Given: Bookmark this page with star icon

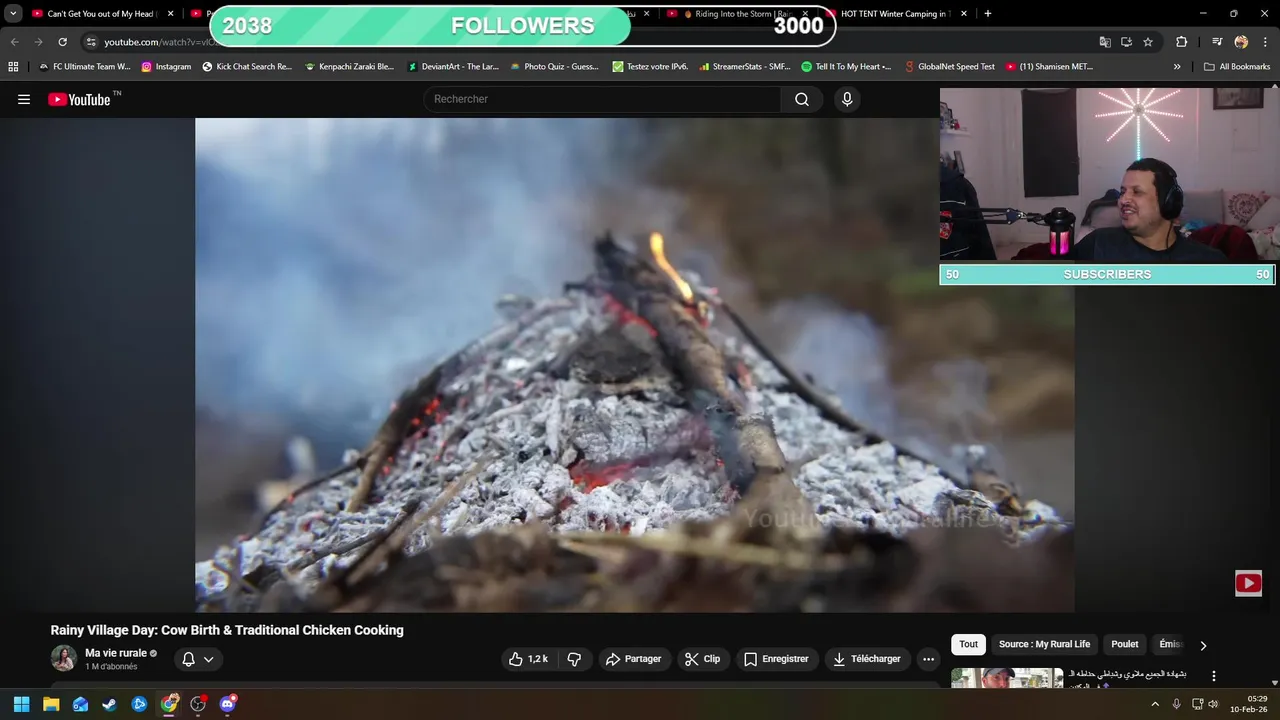Looking at the screenshot, I should click(x=1148, y=42).
